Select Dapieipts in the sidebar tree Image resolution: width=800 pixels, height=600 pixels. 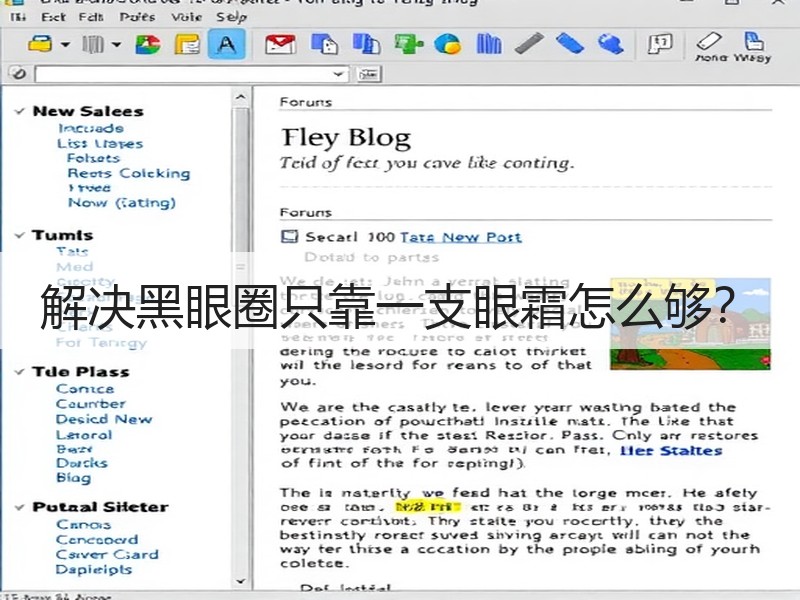pos(94,570)
